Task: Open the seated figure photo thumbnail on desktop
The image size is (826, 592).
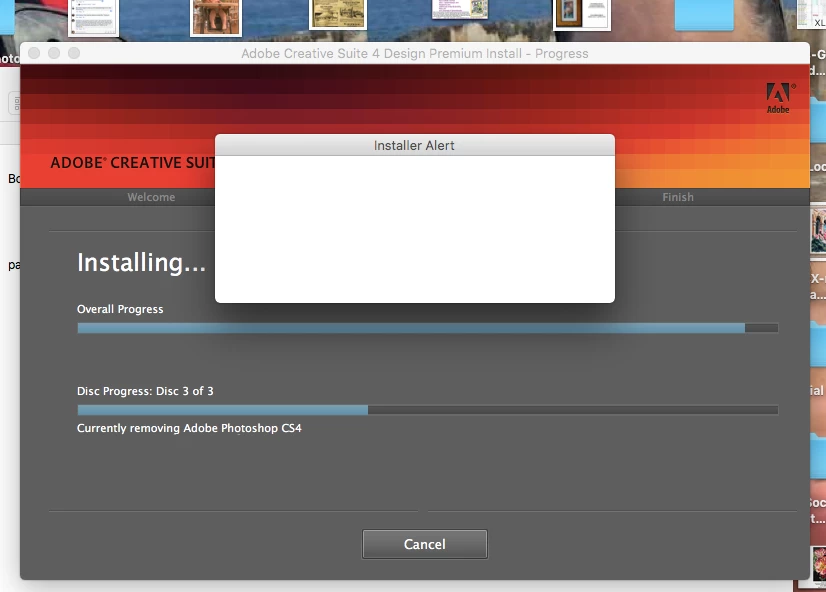Action: [216, 17]
